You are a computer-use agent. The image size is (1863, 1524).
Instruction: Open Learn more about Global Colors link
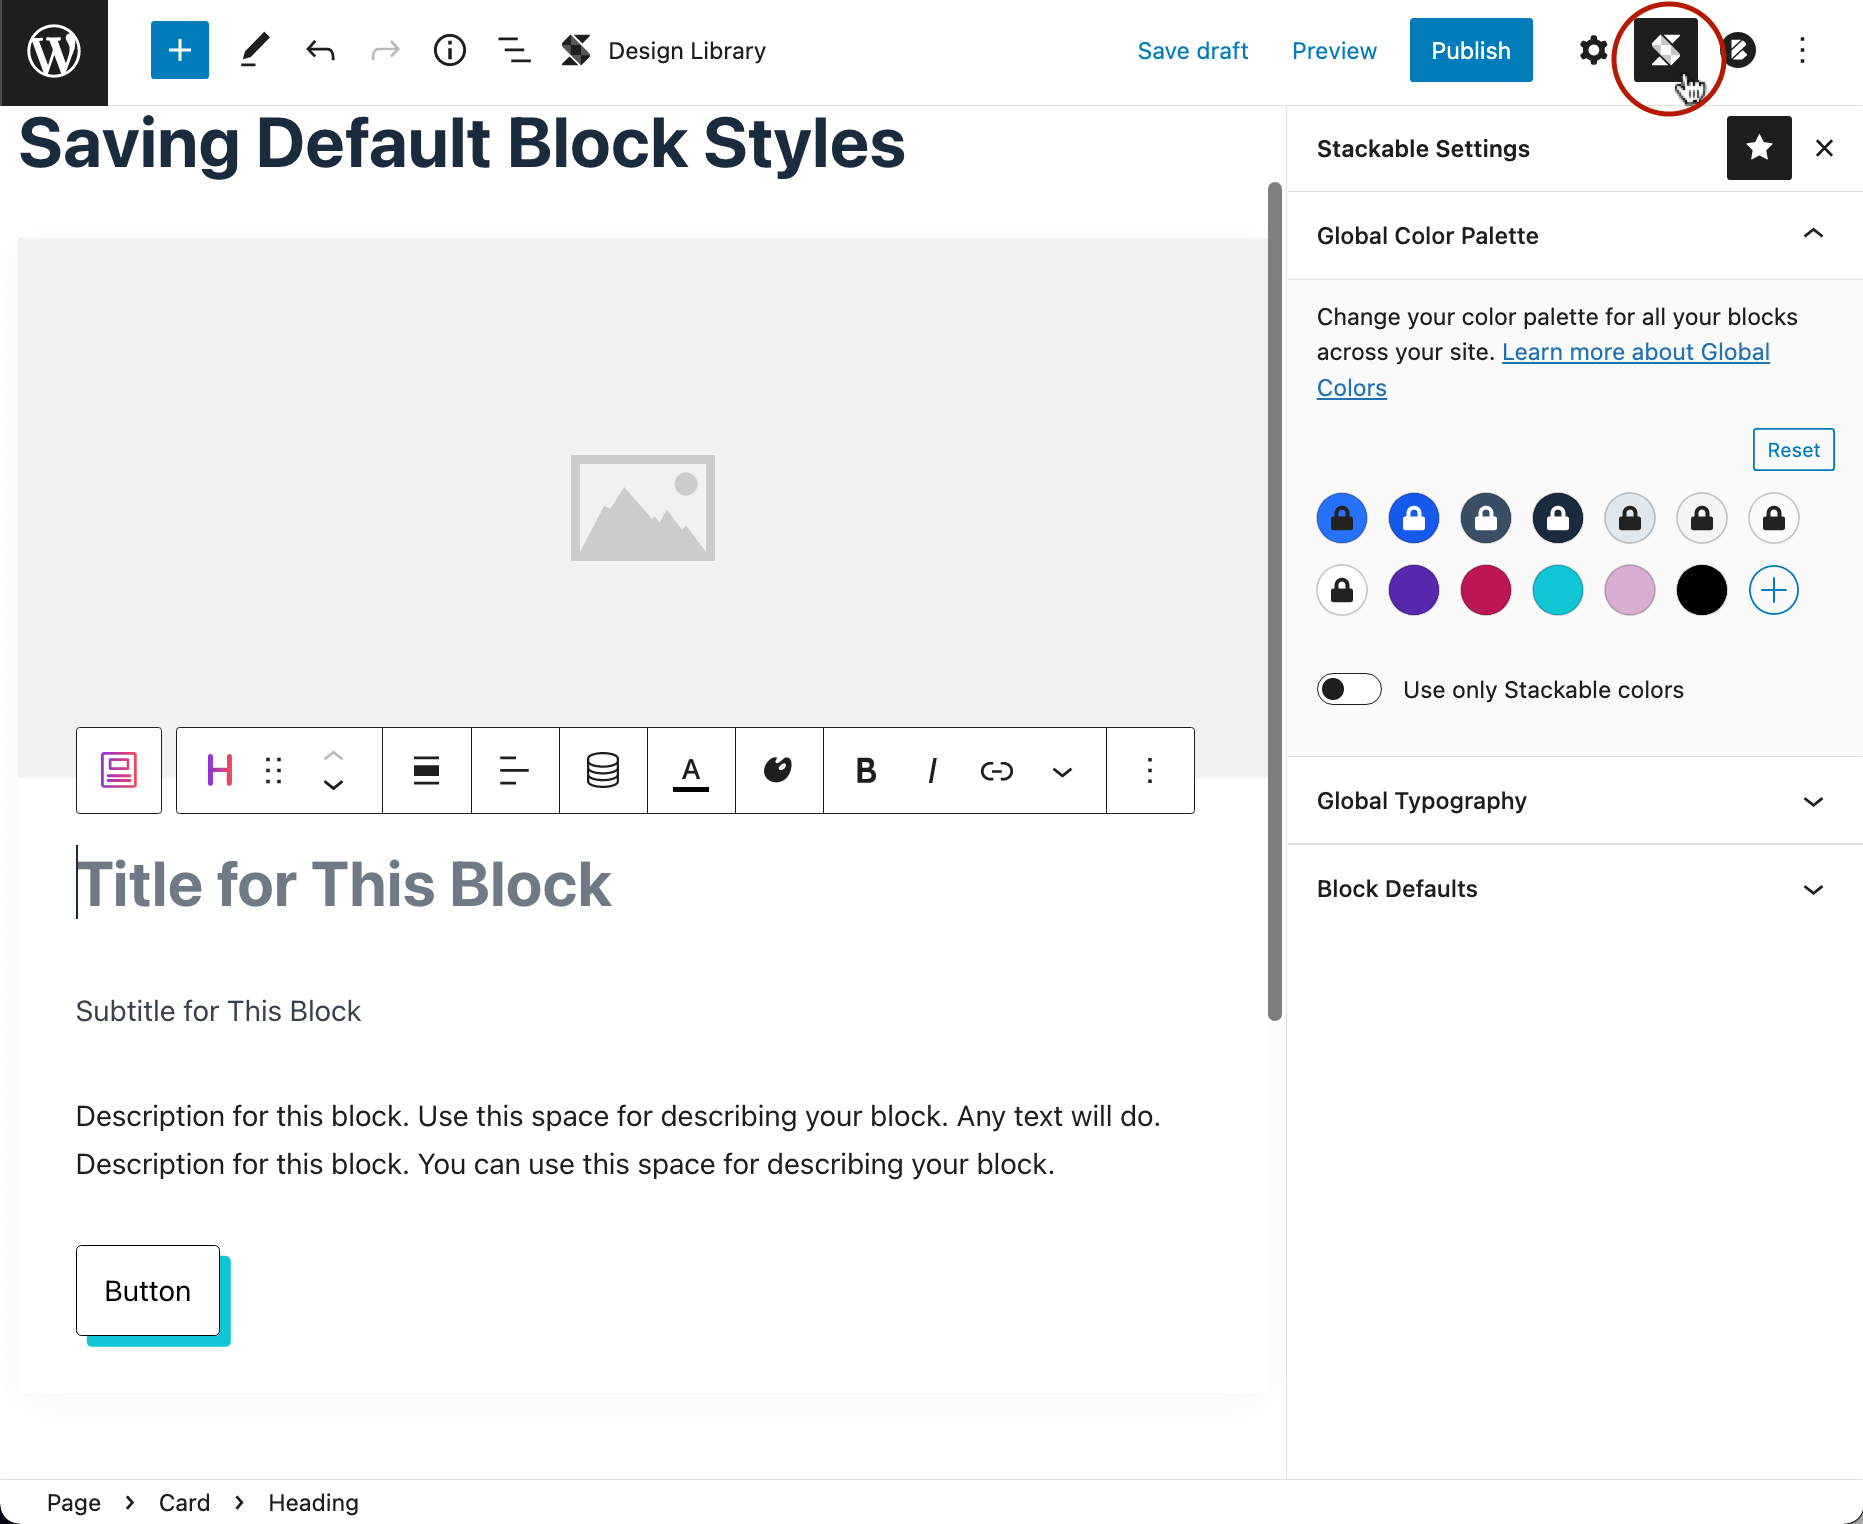point(1543,370)
